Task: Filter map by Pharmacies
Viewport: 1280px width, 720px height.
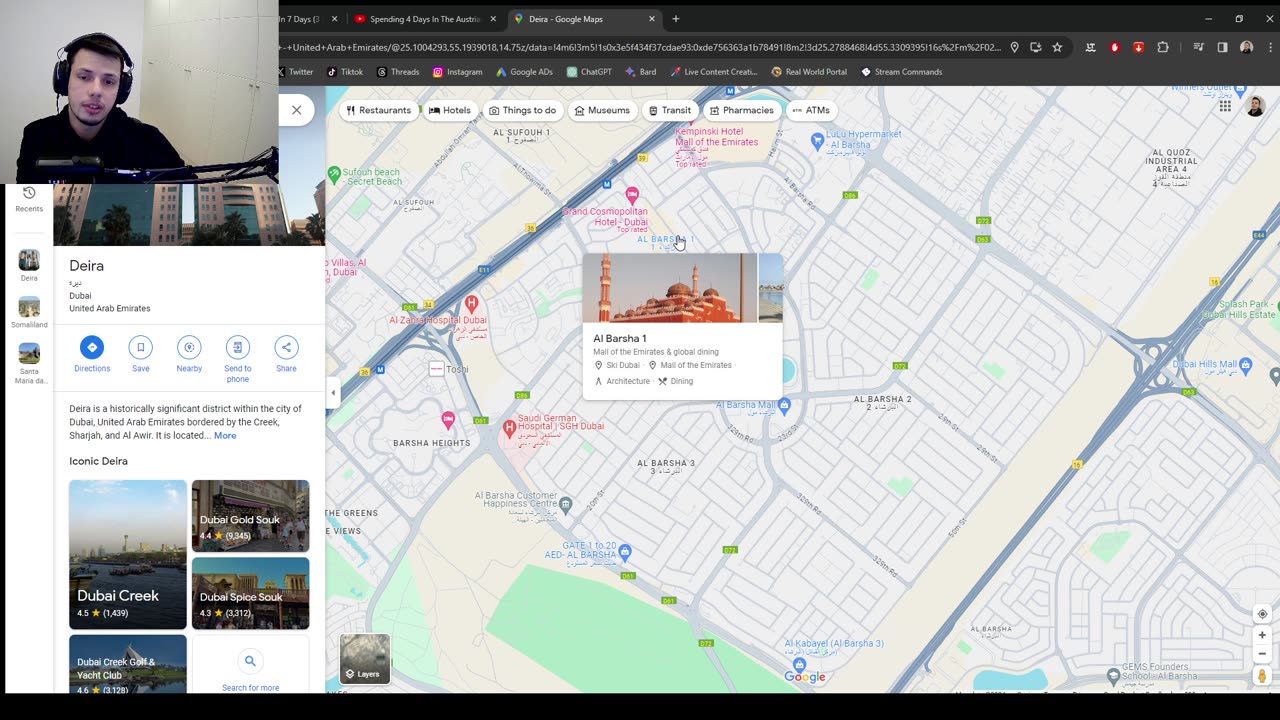Action: tap(741, 110)
